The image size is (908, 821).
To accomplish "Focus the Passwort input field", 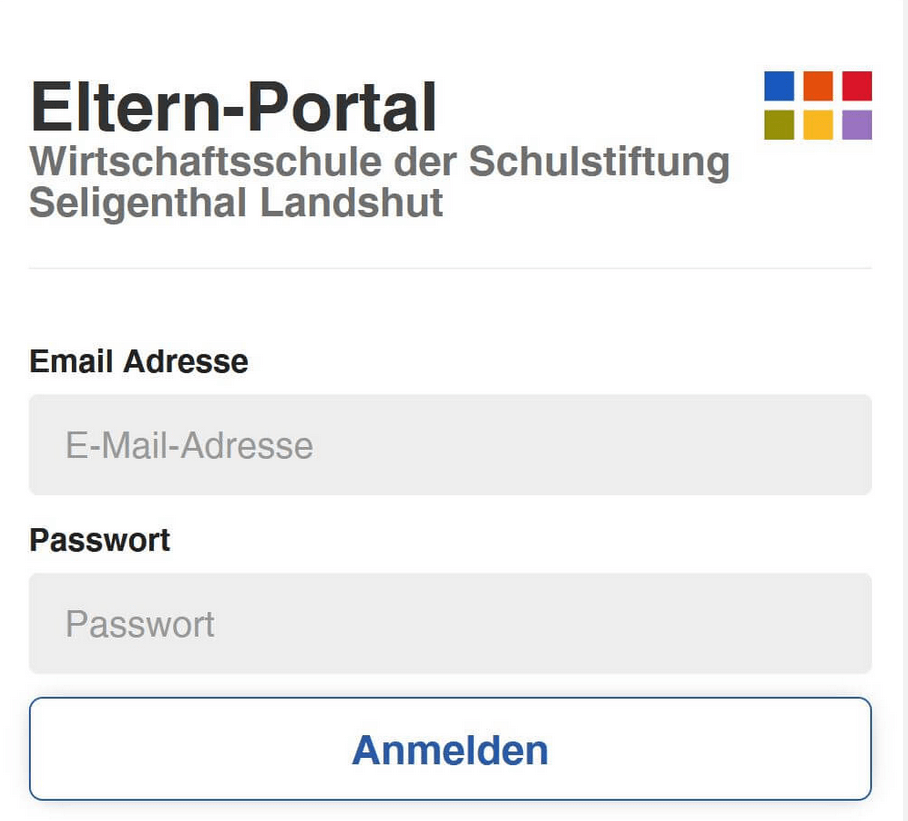I will (450, 624).
